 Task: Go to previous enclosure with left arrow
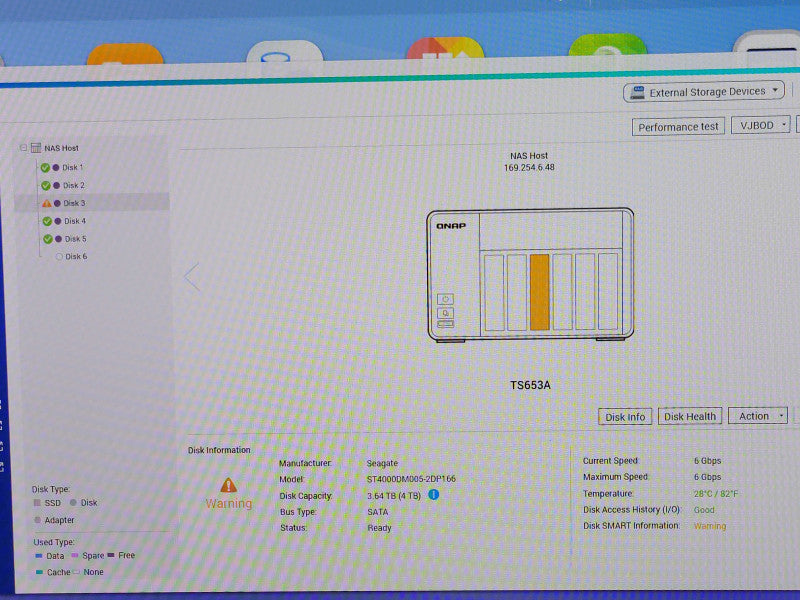[x=192, y=277]
